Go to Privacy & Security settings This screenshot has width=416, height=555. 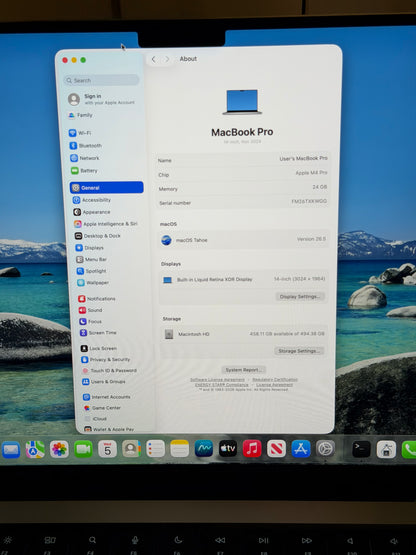click(106, 359)
